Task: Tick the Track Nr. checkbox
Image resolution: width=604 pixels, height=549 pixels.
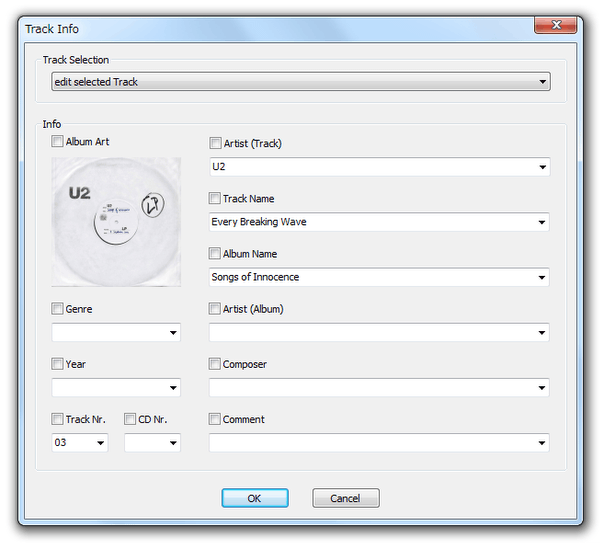Action: pos(57,420)
